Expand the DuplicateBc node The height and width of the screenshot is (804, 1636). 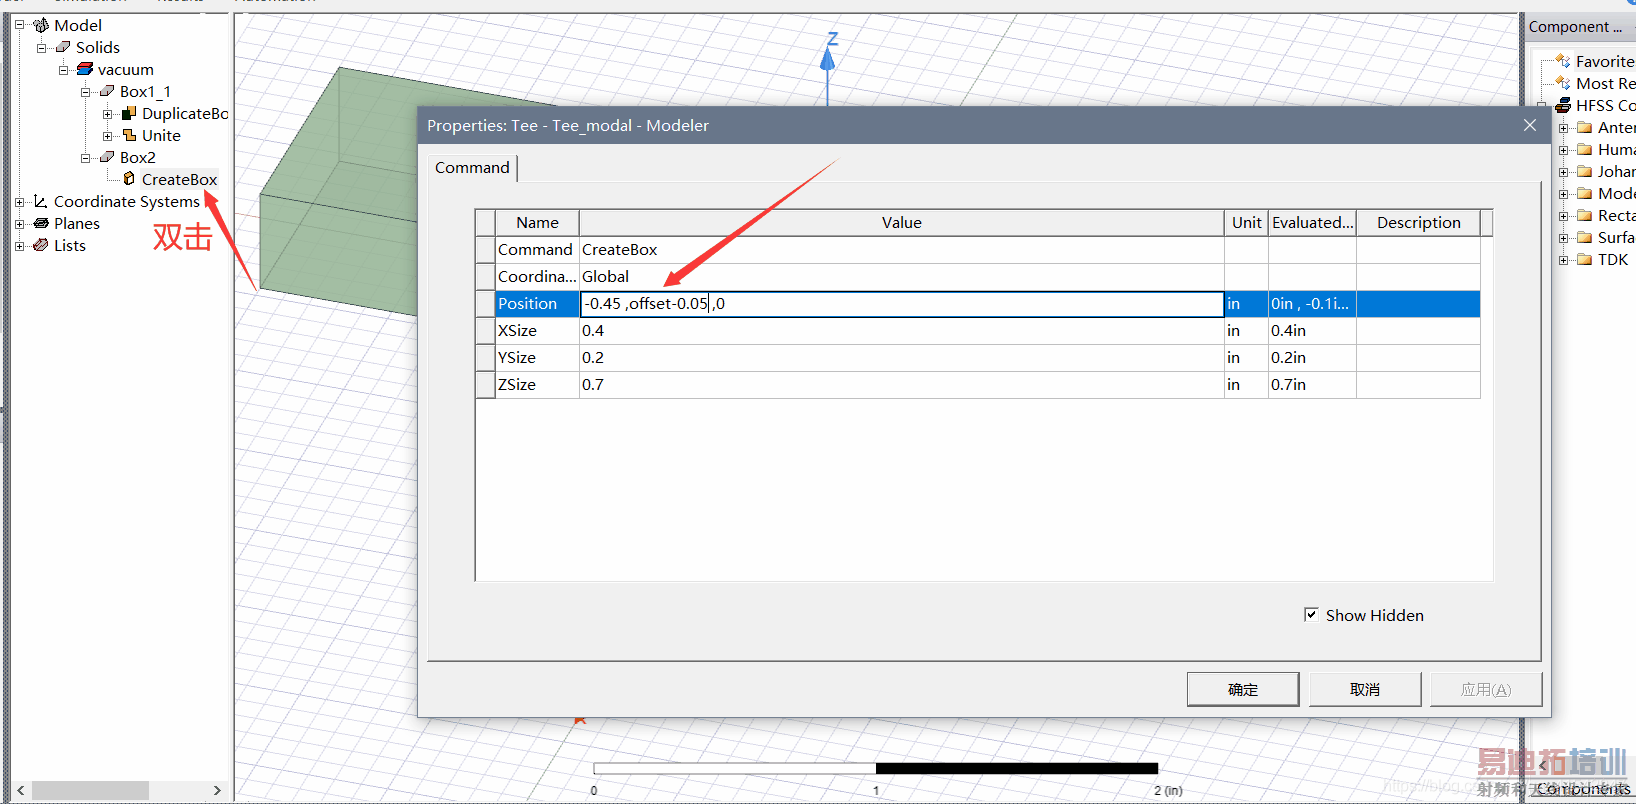(107, 113)
